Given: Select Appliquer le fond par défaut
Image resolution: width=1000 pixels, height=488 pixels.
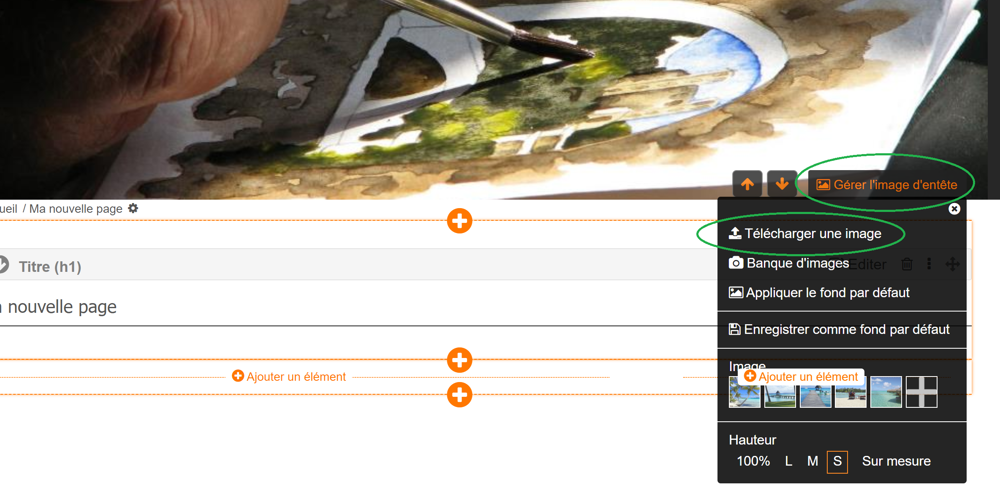Looking at the screenshot, I should pos(819,293).
